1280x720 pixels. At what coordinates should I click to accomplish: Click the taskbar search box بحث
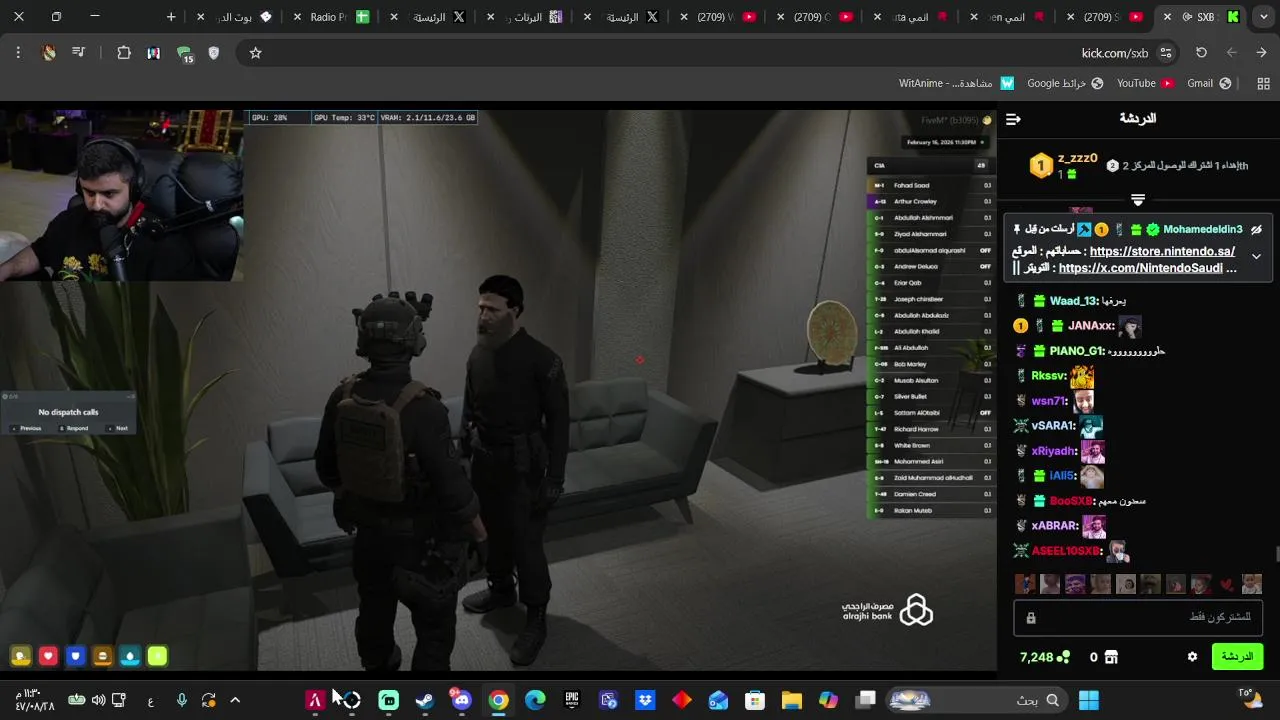(976, 700)
